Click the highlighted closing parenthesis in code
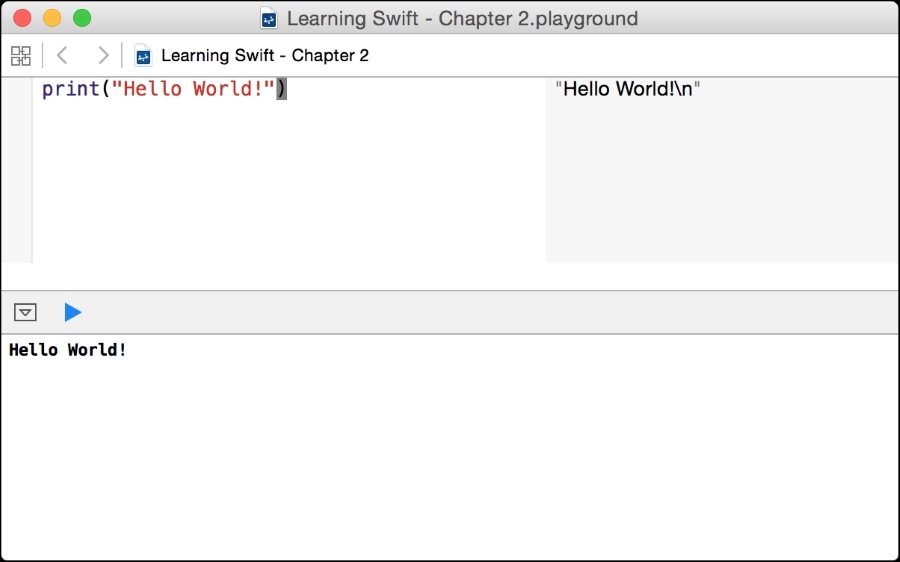The height and width of the screenshot is (562, 900). (x=281, y=89)
